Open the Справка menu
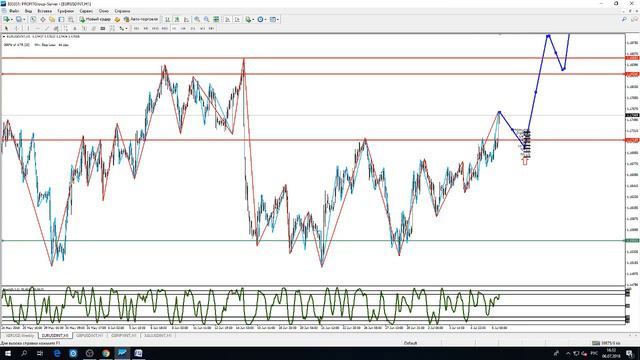The width and height of the screenshot is (640, 360). point(122,11)
